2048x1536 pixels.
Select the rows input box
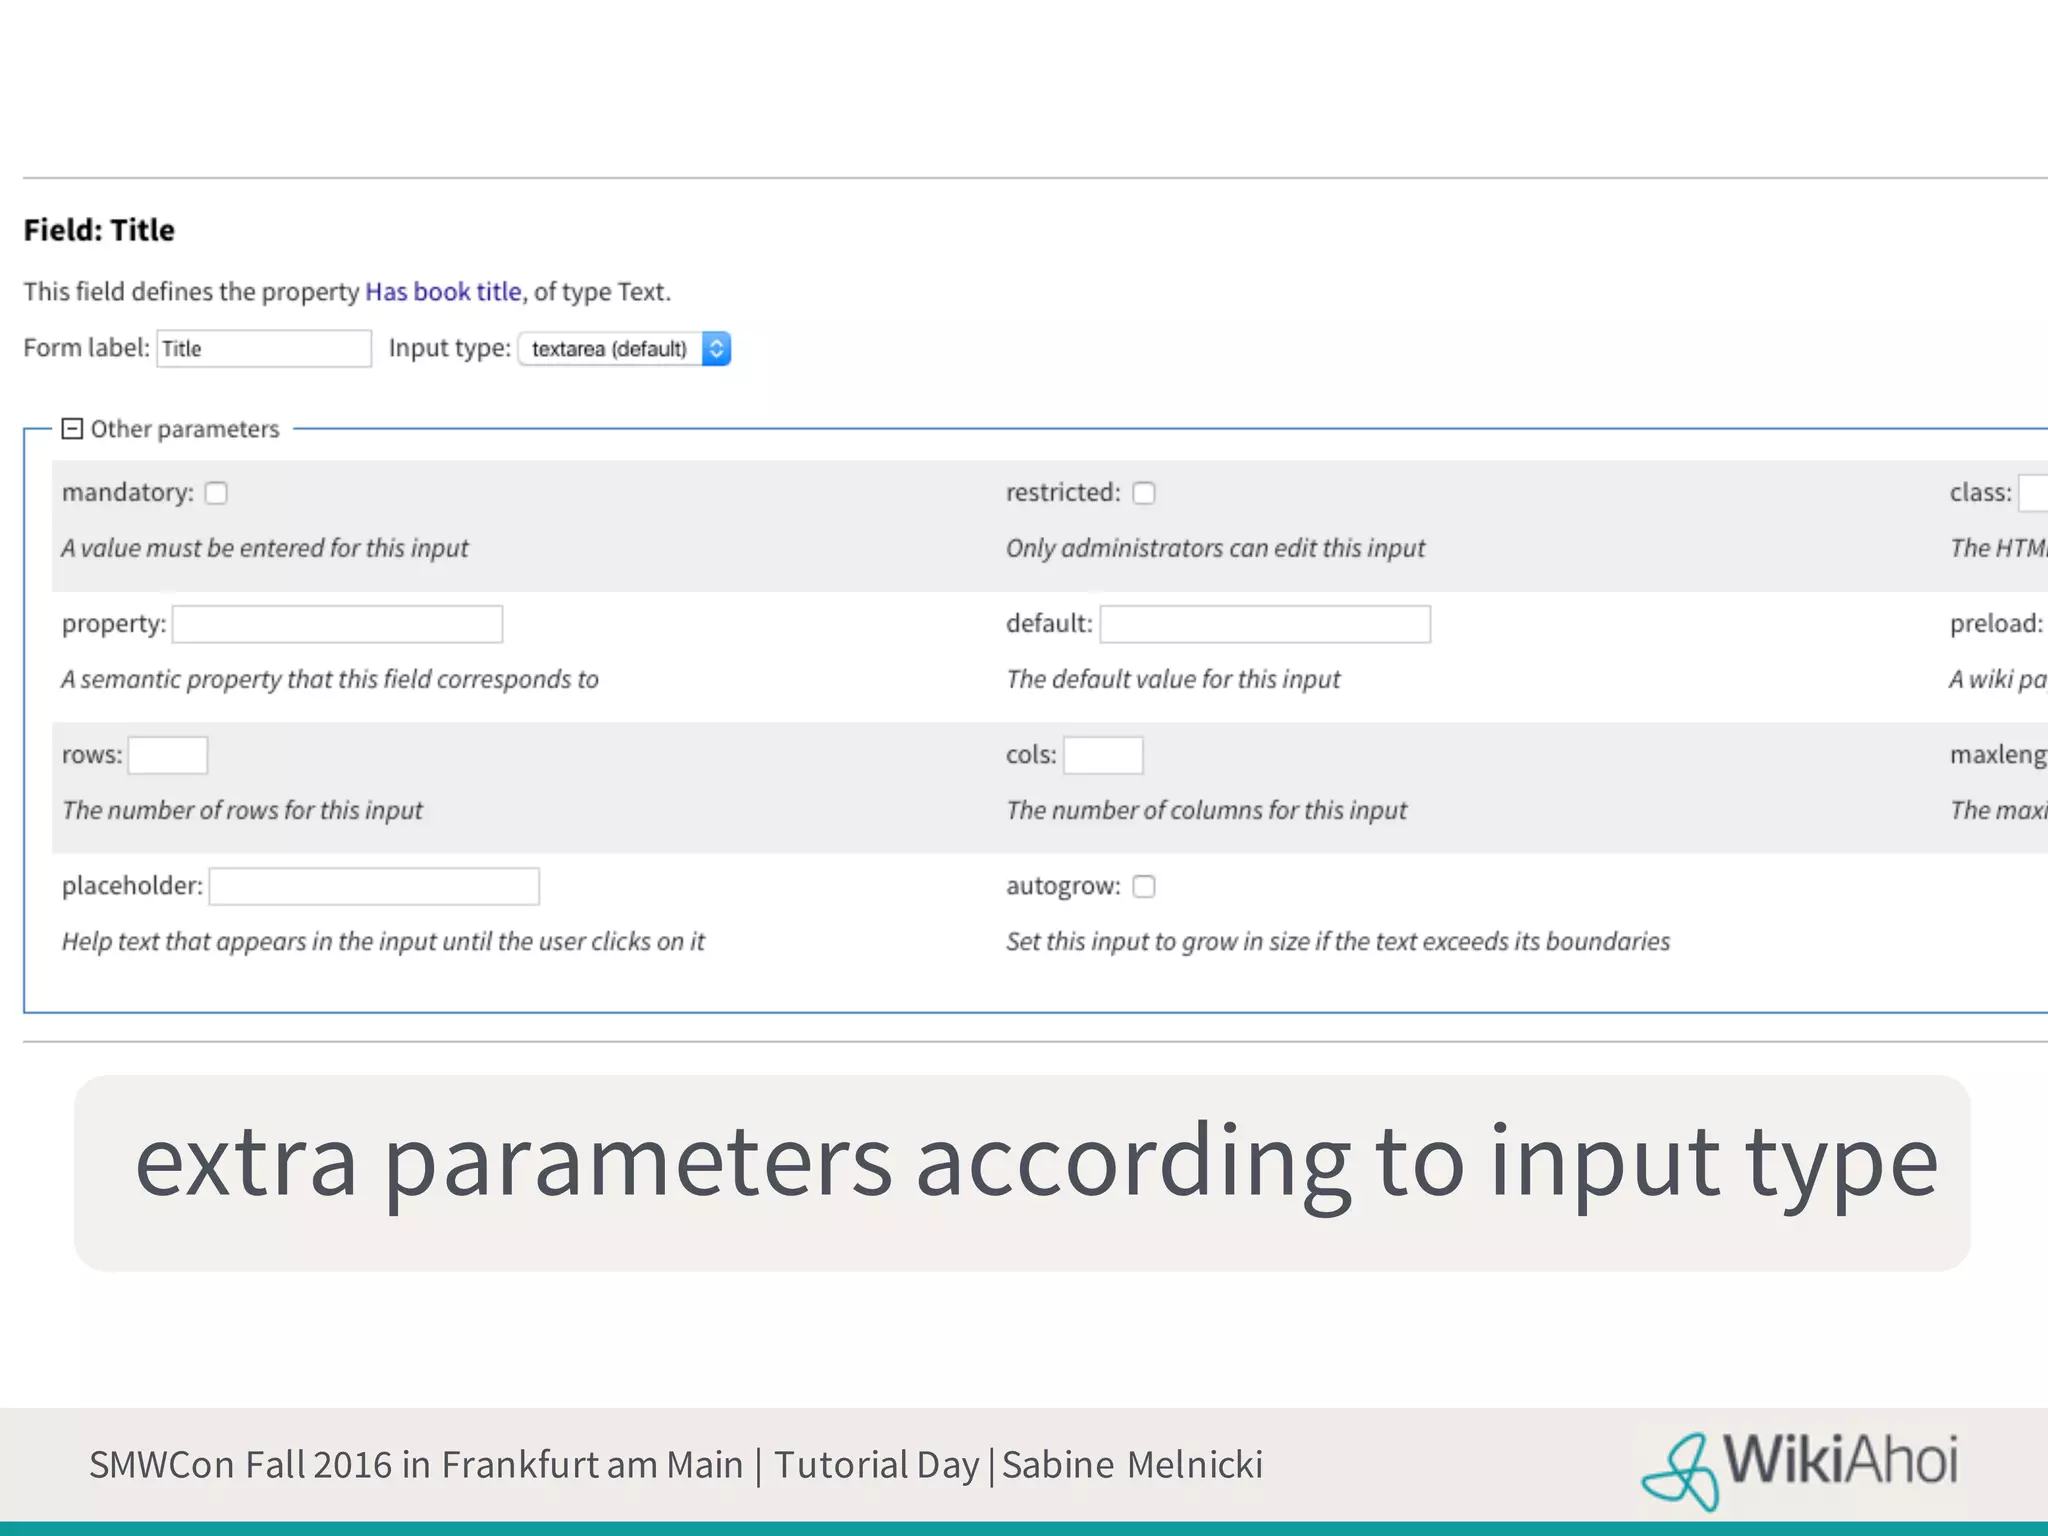(x=168, y=755)
